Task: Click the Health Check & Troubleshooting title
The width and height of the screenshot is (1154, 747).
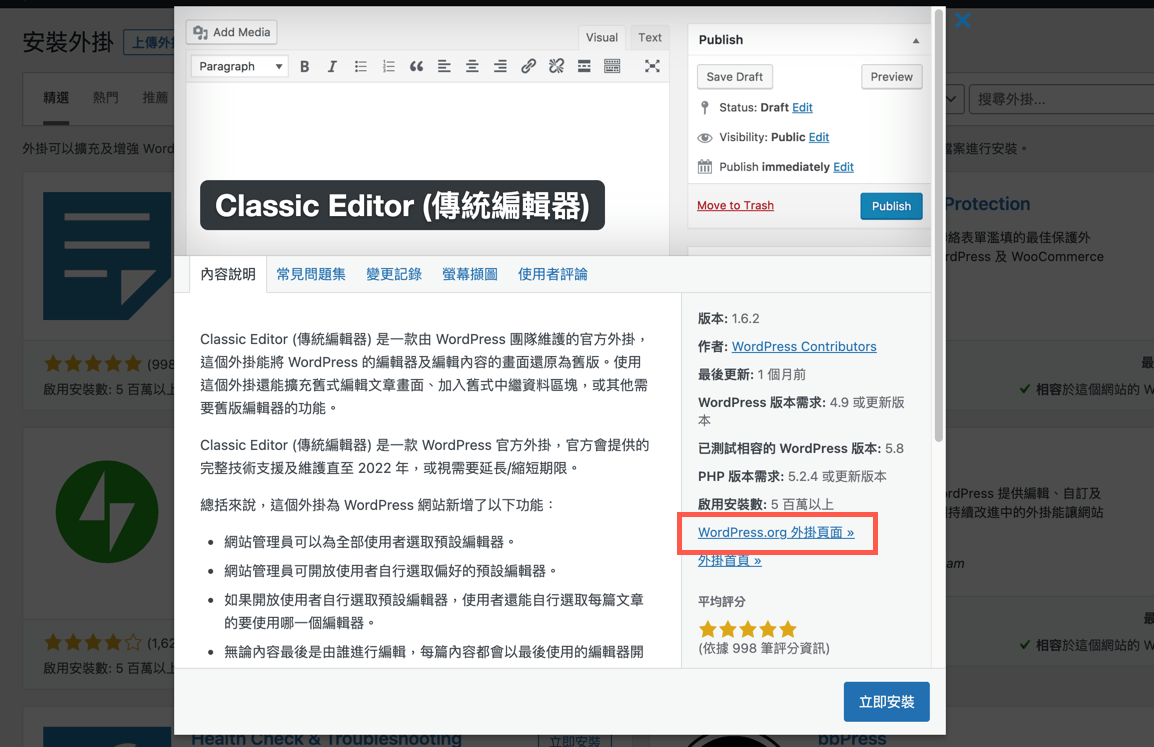Action: [x=326, y=738]
